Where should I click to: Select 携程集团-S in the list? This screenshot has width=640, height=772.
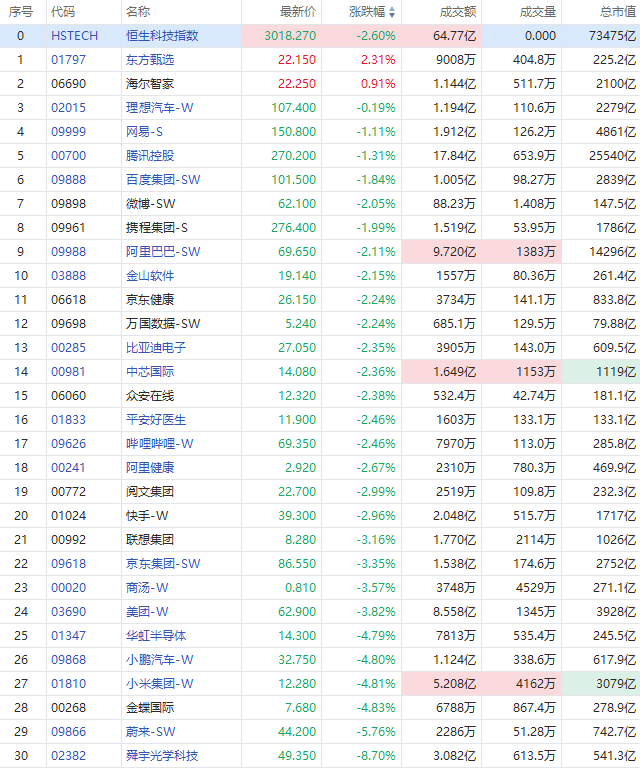[157, 228]
